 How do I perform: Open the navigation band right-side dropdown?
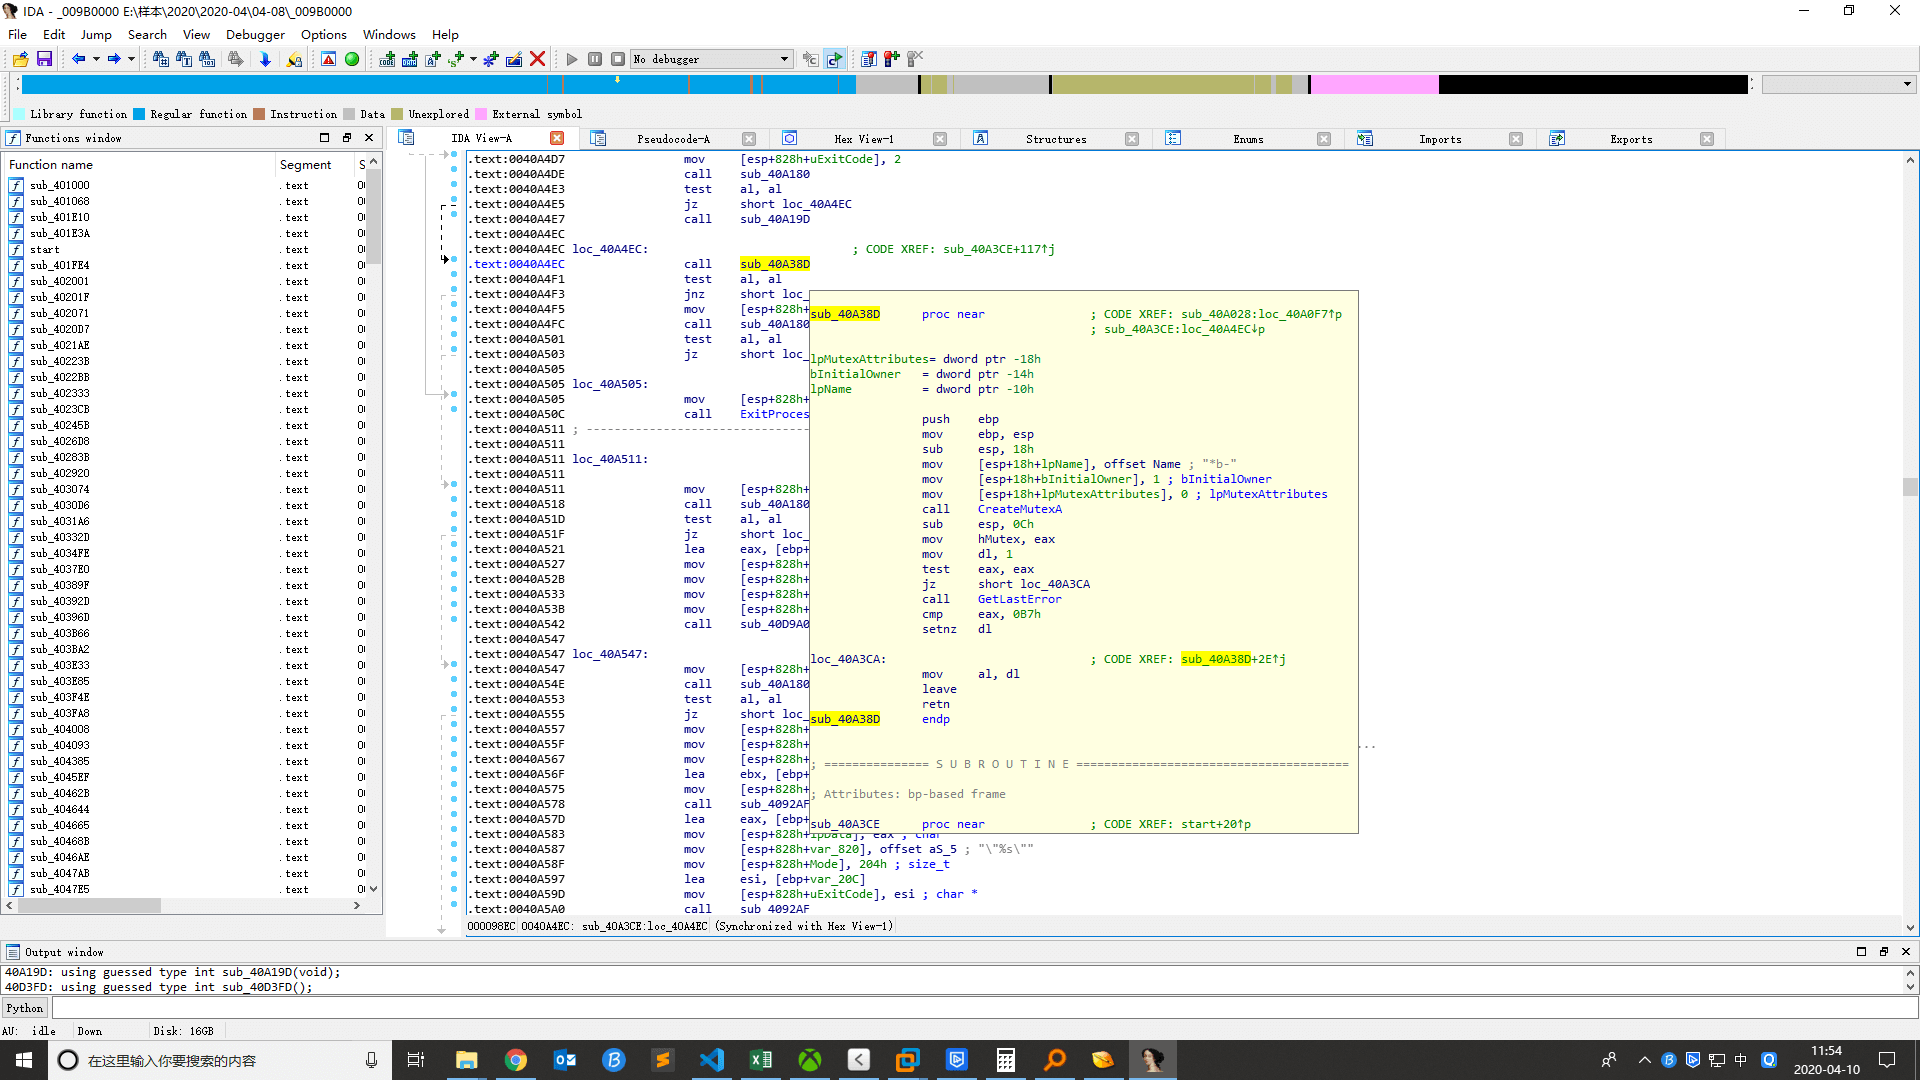[1906, 85]
